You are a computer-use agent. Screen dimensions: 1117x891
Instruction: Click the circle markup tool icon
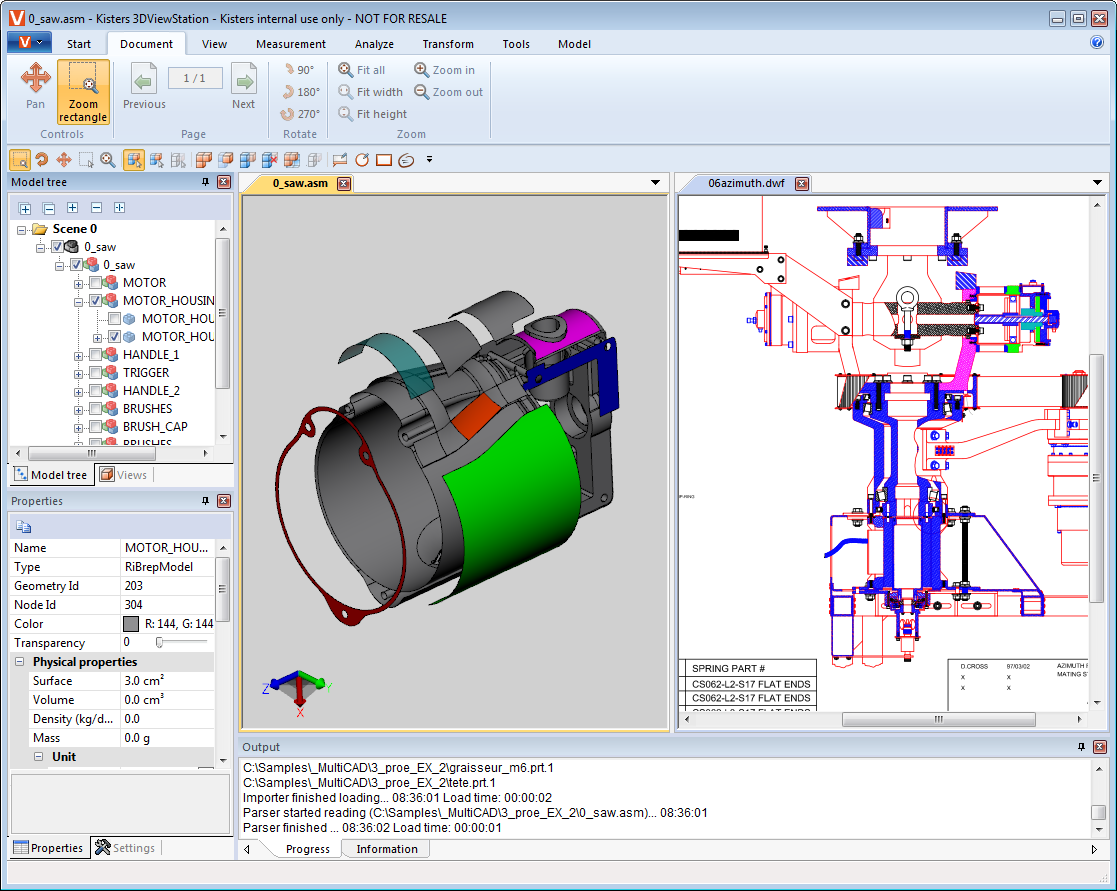tap(362, 160)
